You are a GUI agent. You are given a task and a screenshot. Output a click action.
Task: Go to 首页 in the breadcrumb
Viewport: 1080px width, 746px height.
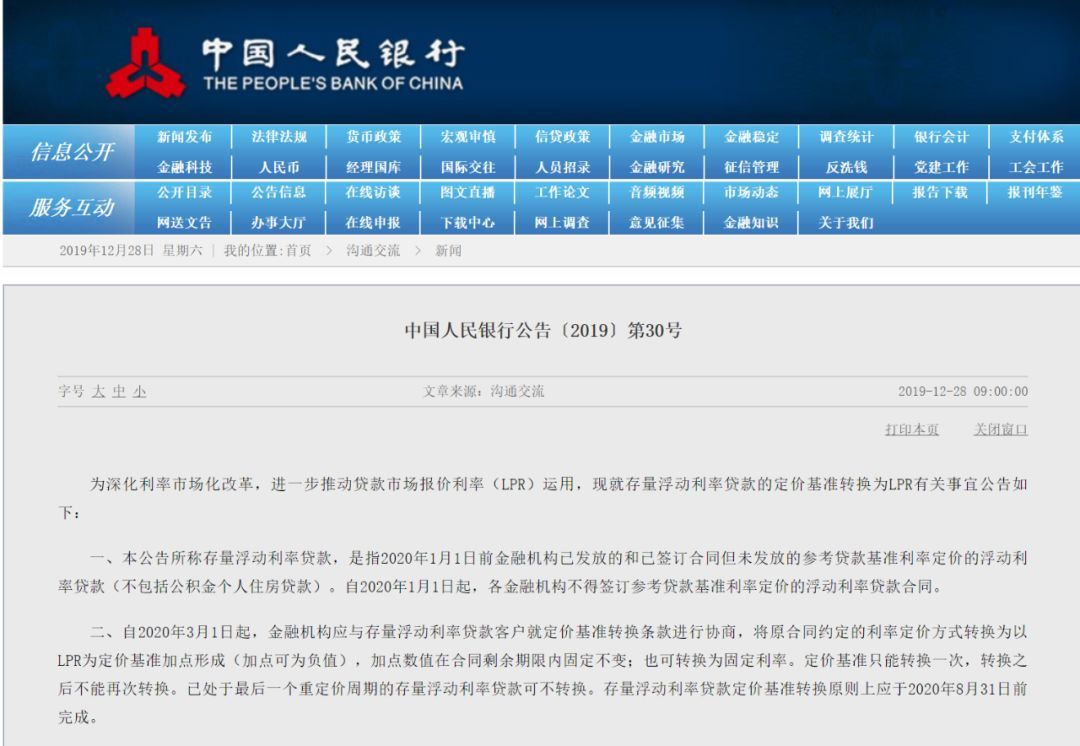(x=298, y=251)
